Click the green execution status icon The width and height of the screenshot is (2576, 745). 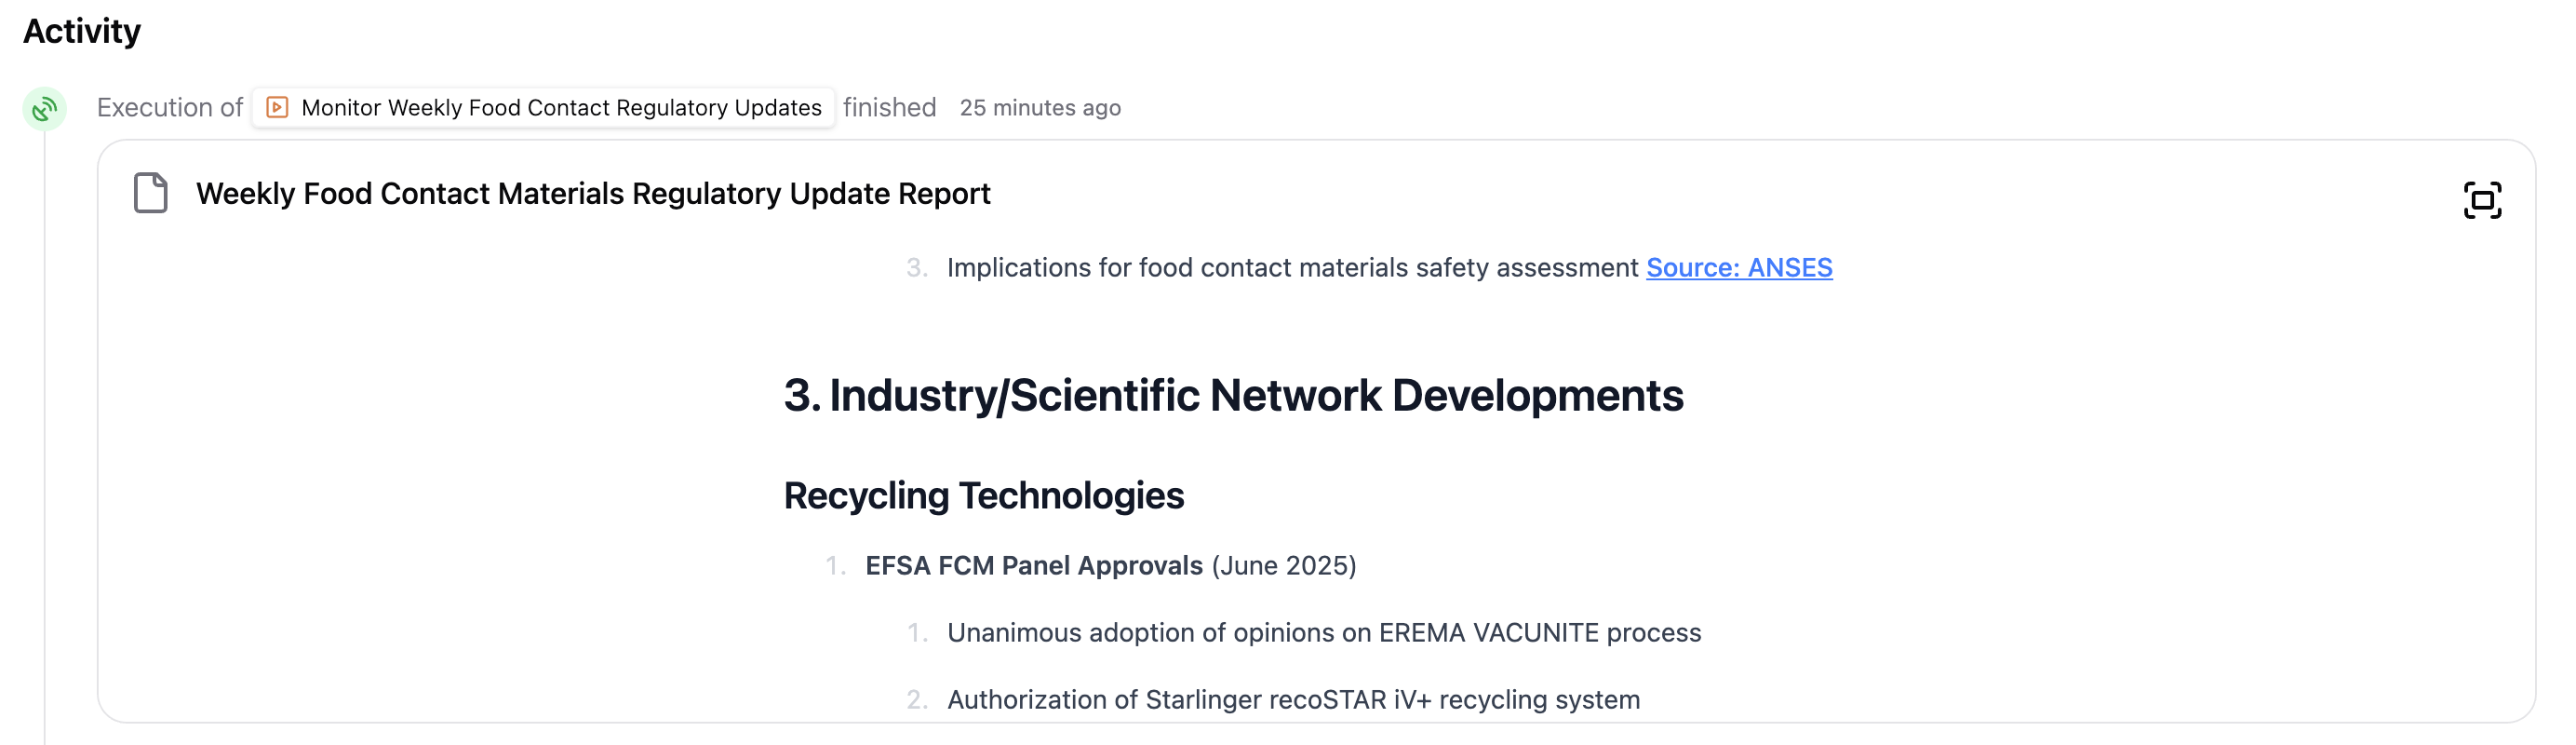coord(44,108)
